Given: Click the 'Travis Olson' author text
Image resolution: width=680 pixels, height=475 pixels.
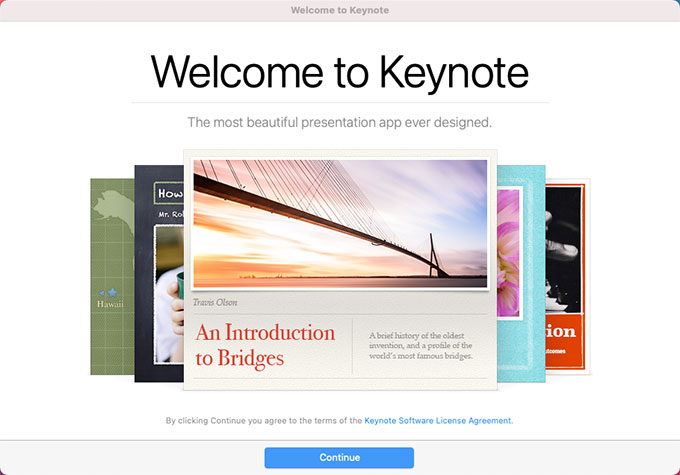Looking at the screenshot, I should (x=215, y=302).
